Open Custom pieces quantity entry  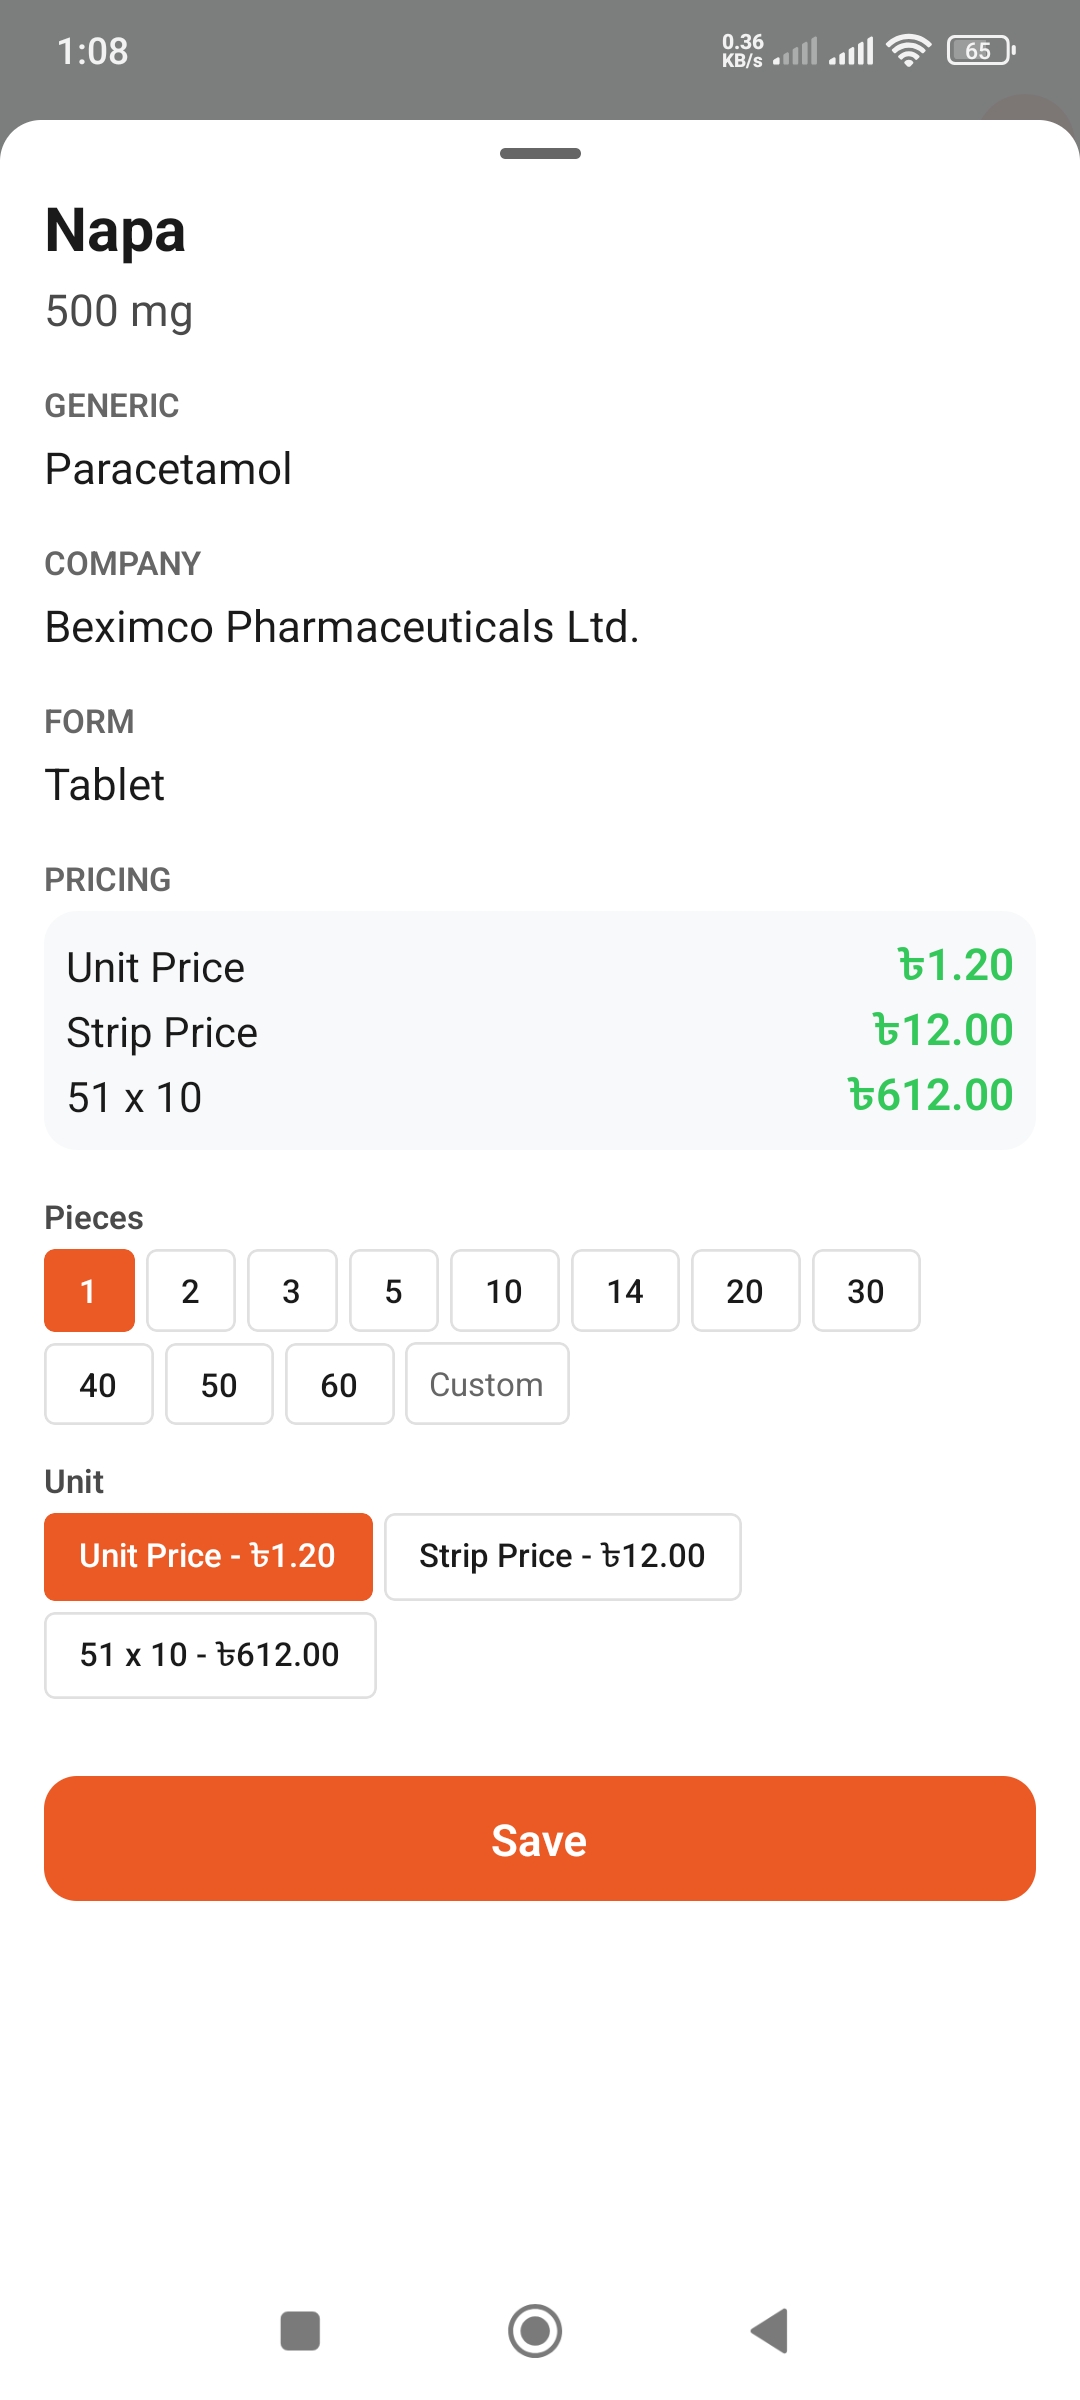click(487, 1385)
